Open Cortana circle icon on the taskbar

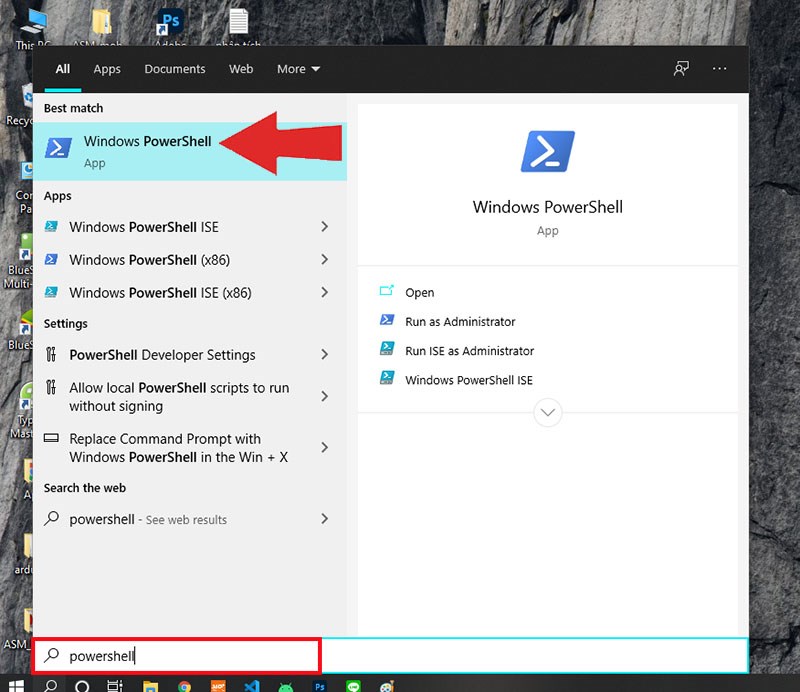click(x=82, y=686)
